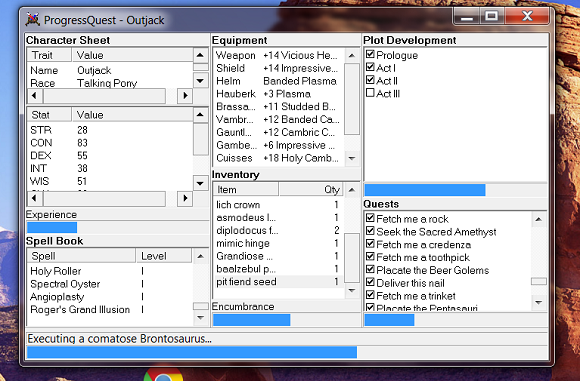580x381 pixels.
Task: Select the WIS stat row
Action: click(110, 181)
